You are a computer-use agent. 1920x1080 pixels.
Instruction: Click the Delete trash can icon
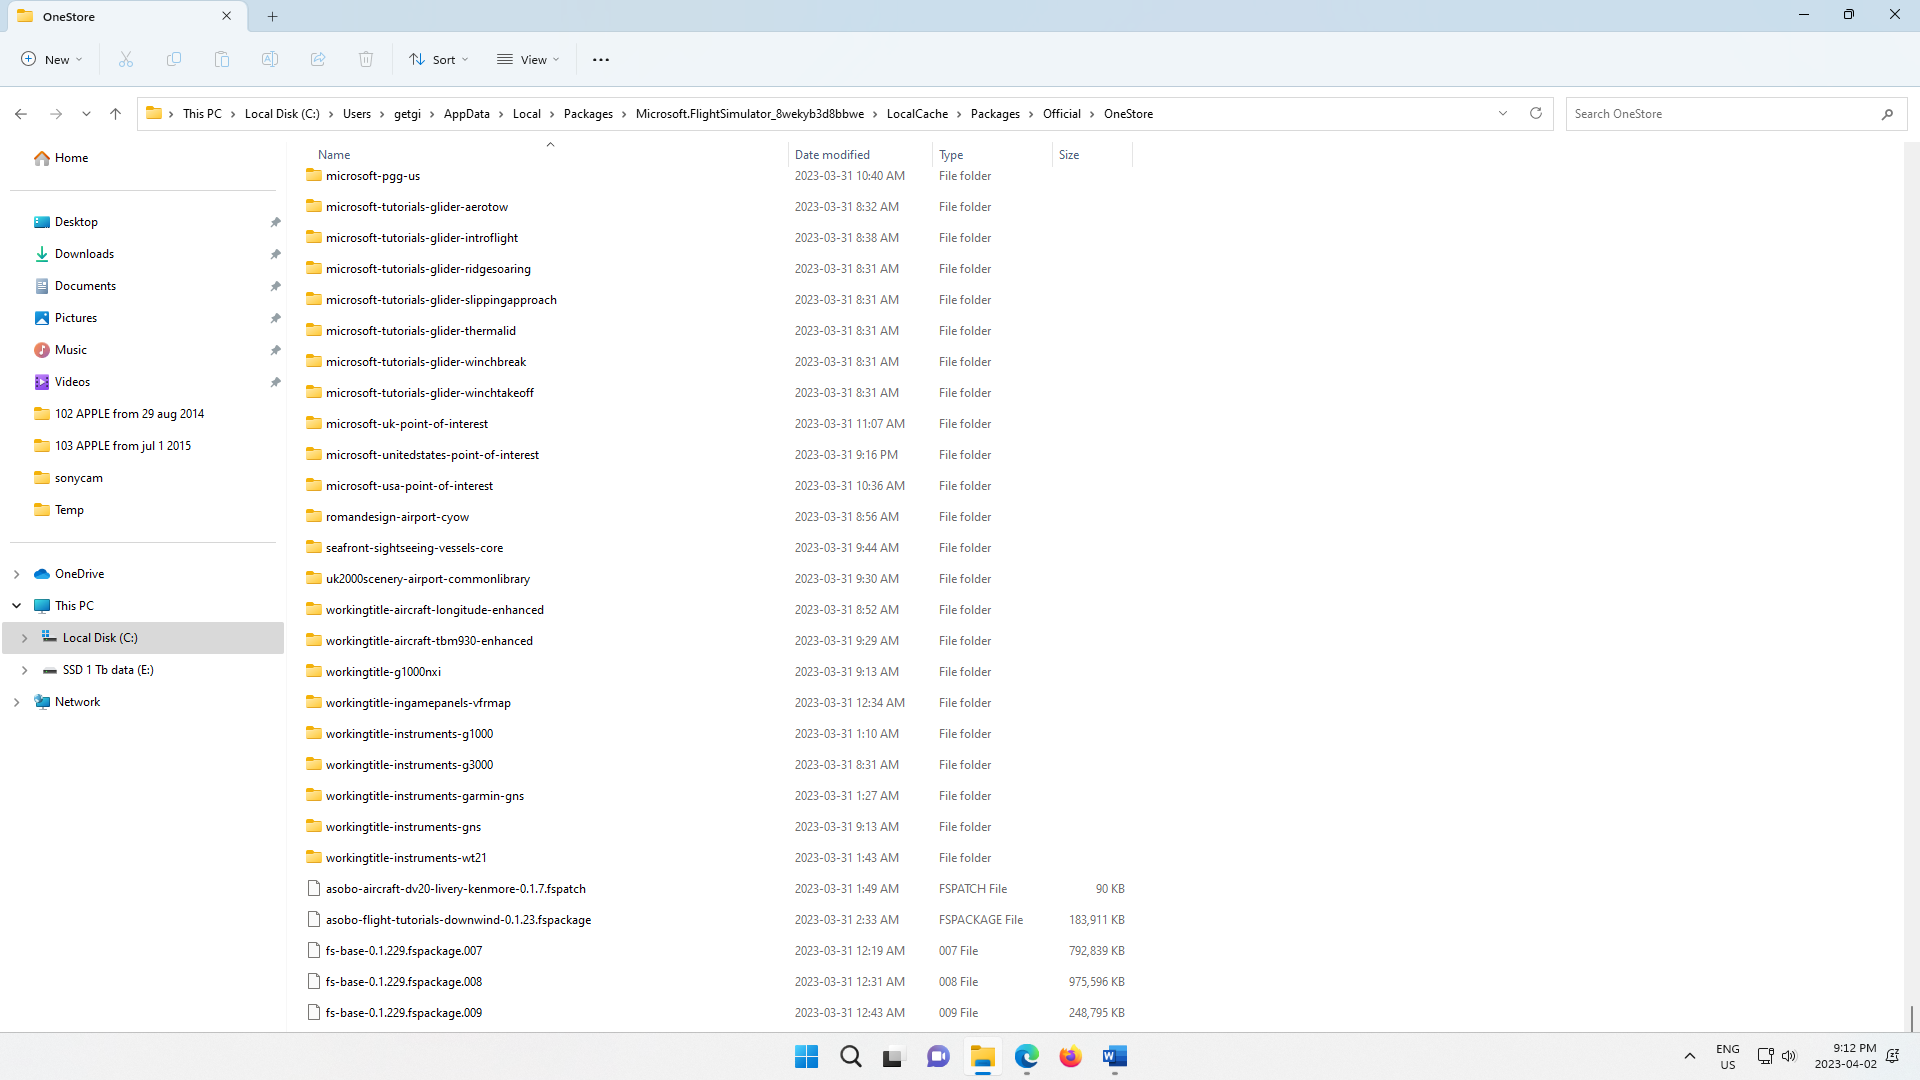click(366, 60)
